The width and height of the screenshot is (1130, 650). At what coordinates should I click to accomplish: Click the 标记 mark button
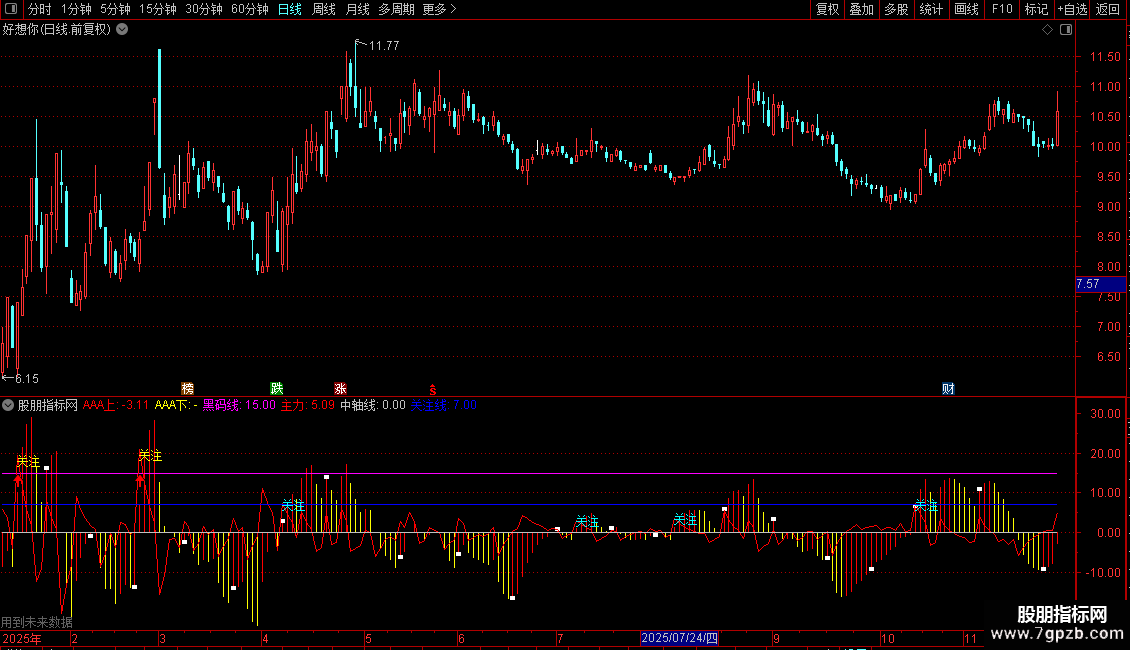[x=1036, y=9]
